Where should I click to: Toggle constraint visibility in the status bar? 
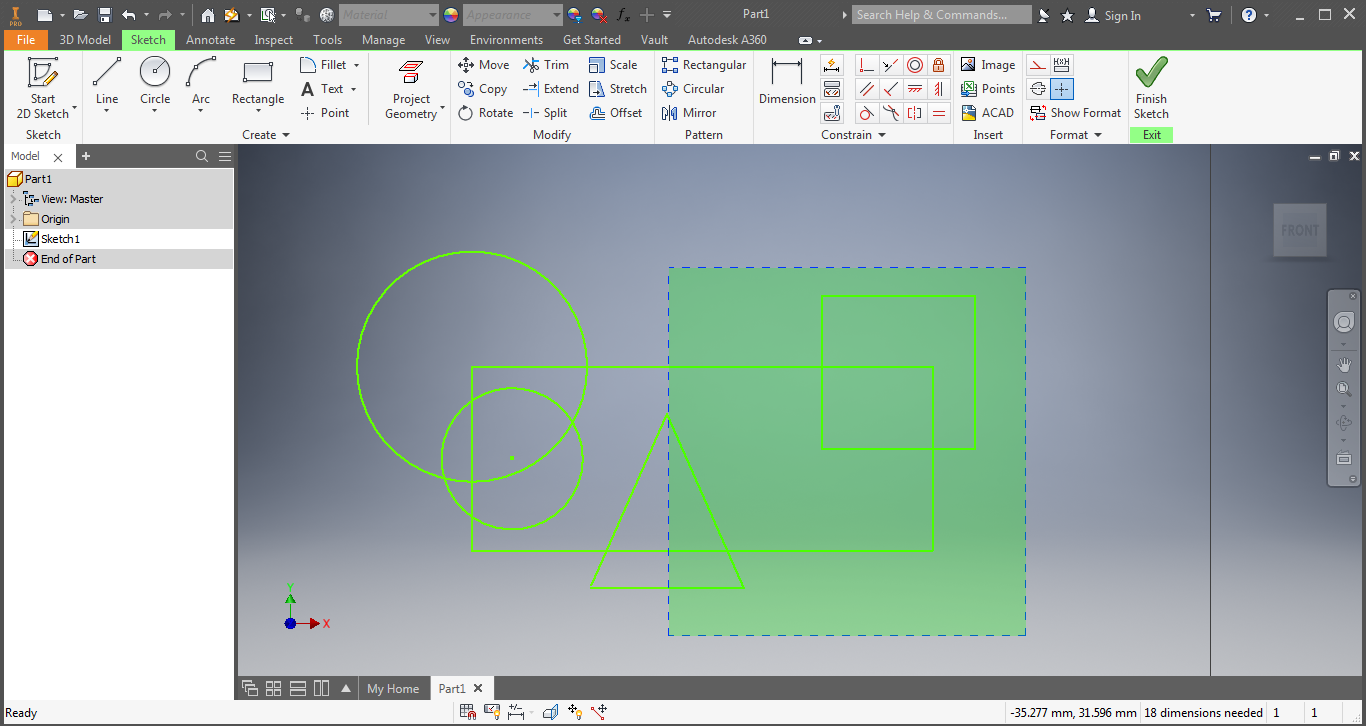coord(492,711)
